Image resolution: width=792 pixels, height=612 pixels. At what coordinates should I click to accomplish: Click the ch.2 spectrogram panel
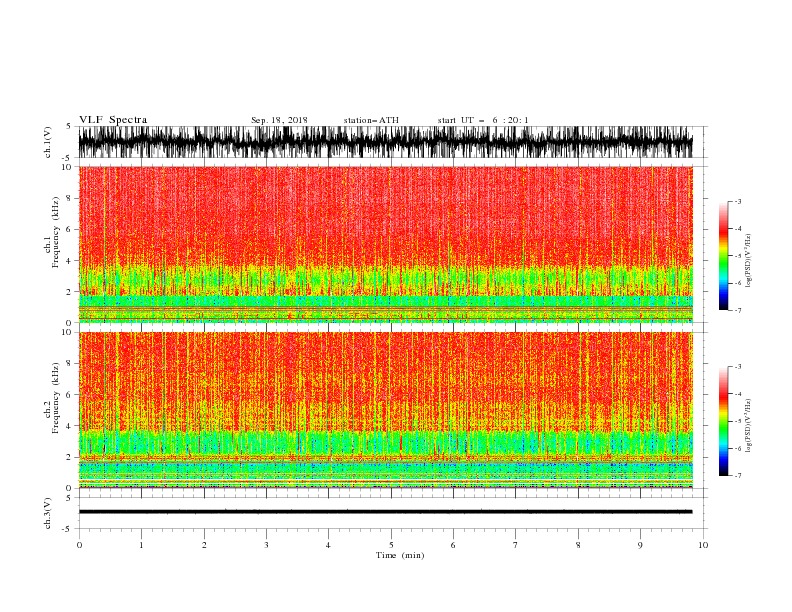(385, 410)
